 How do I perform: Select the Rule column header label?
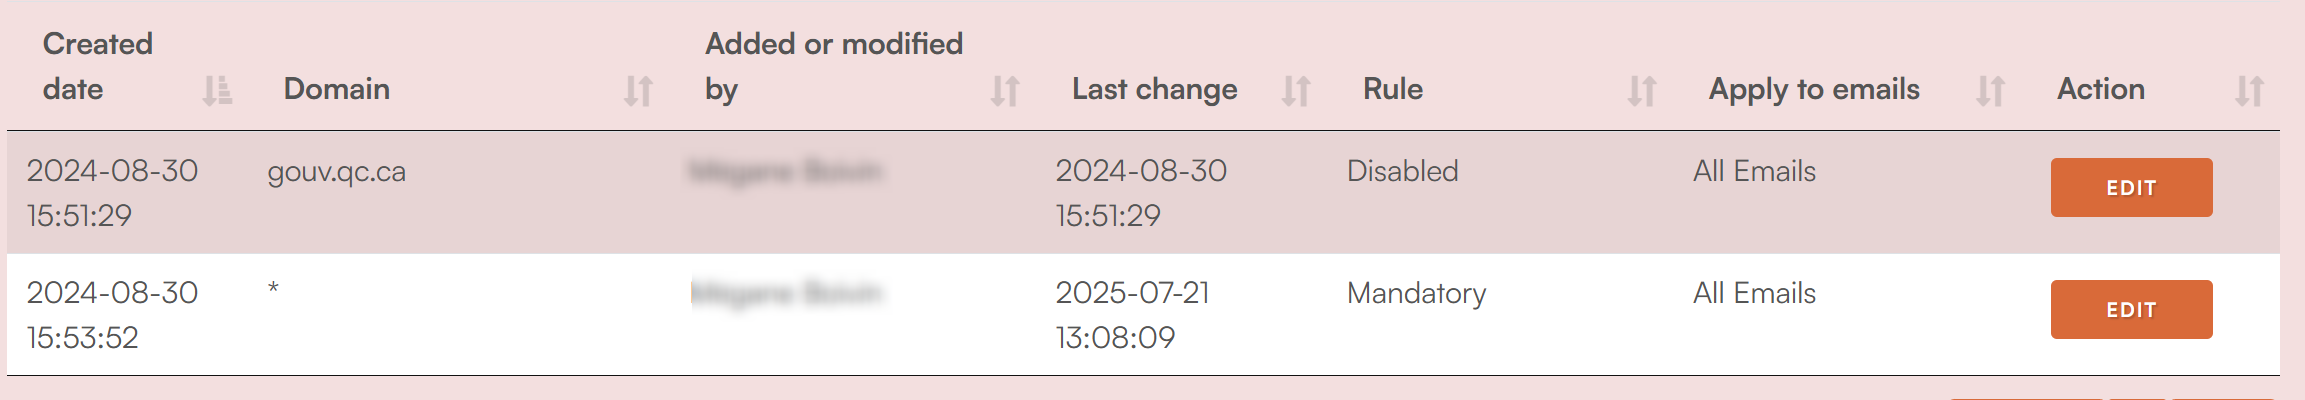click(x=1393, y=89)
